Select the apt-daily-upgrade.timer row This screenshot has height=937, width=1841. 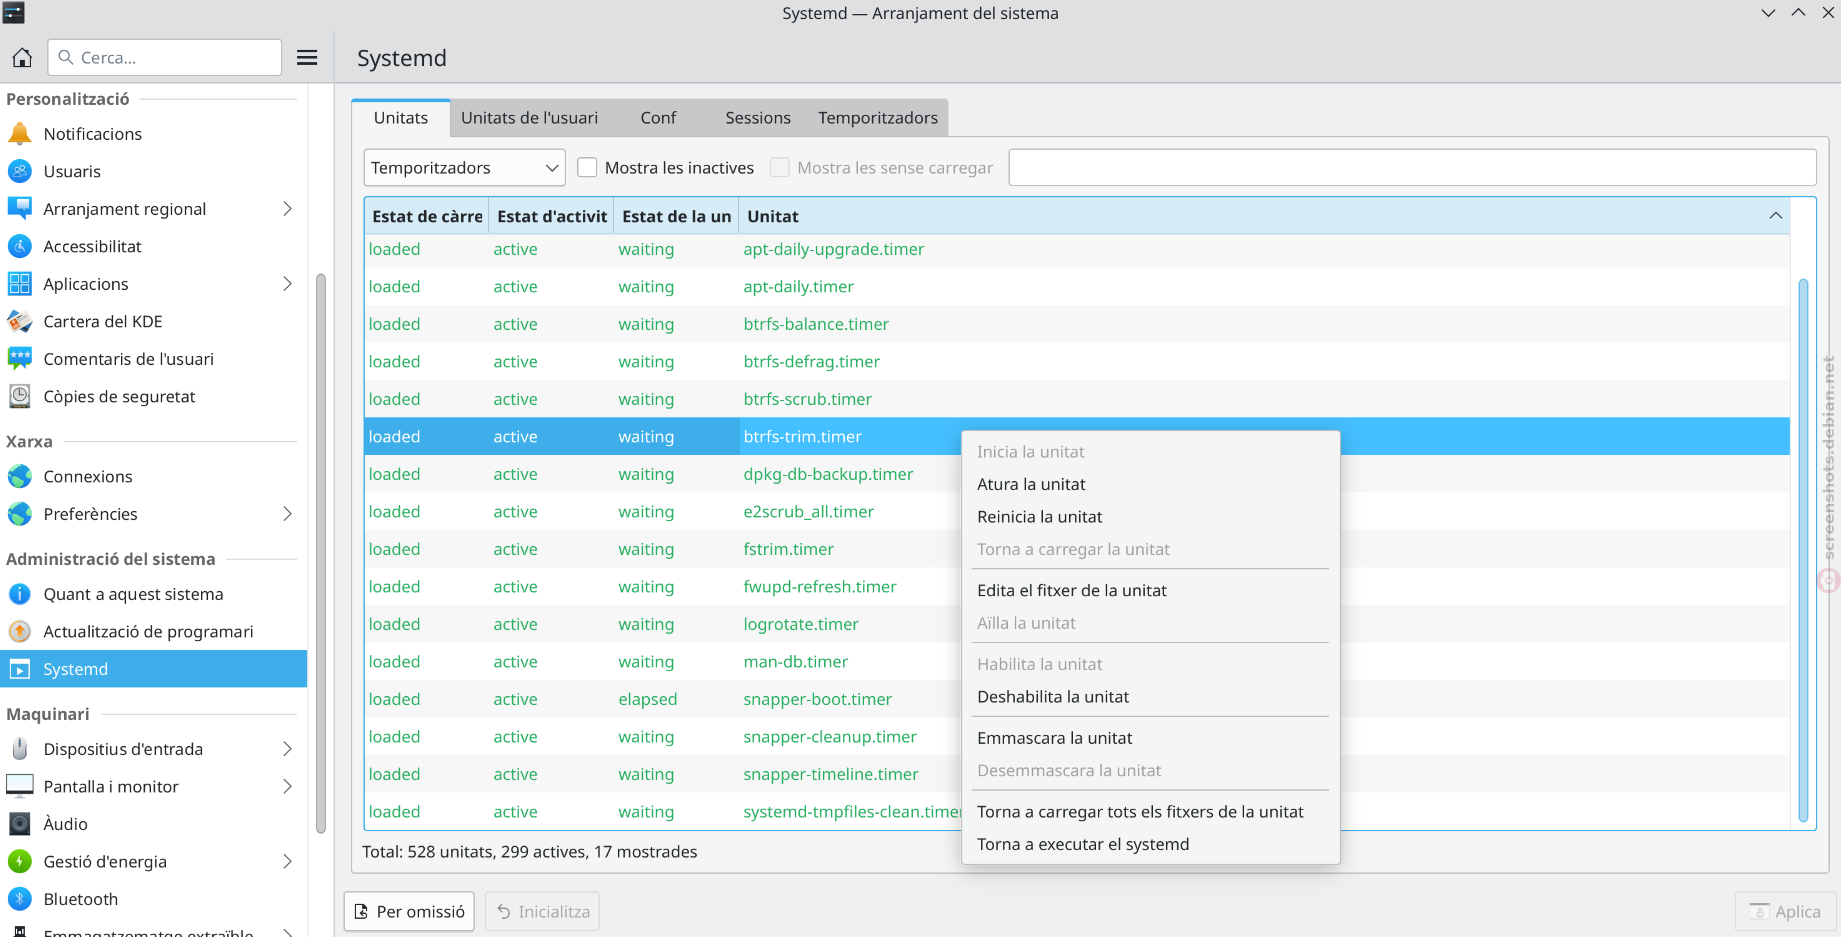point(1077,249)
